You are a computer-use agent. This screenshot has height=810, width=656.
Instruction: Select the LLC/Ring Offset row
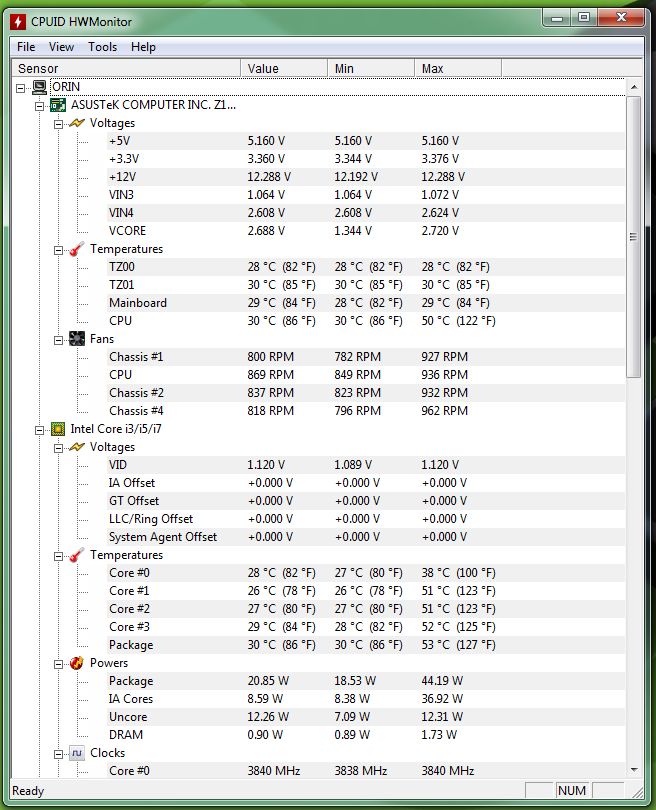point(366,519)
